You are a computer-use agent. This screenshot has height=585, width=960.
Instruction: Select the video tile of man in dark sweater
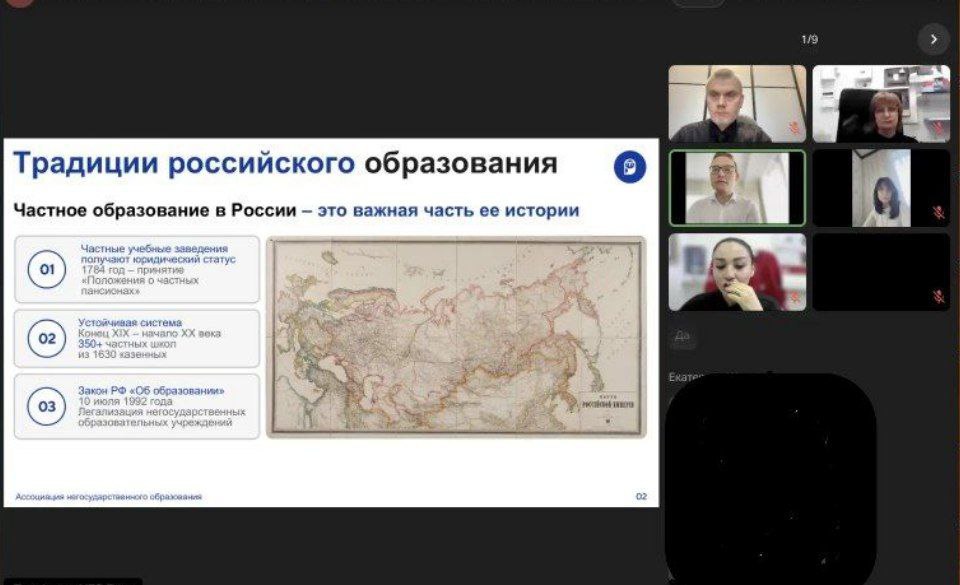(x=737, y=104)
